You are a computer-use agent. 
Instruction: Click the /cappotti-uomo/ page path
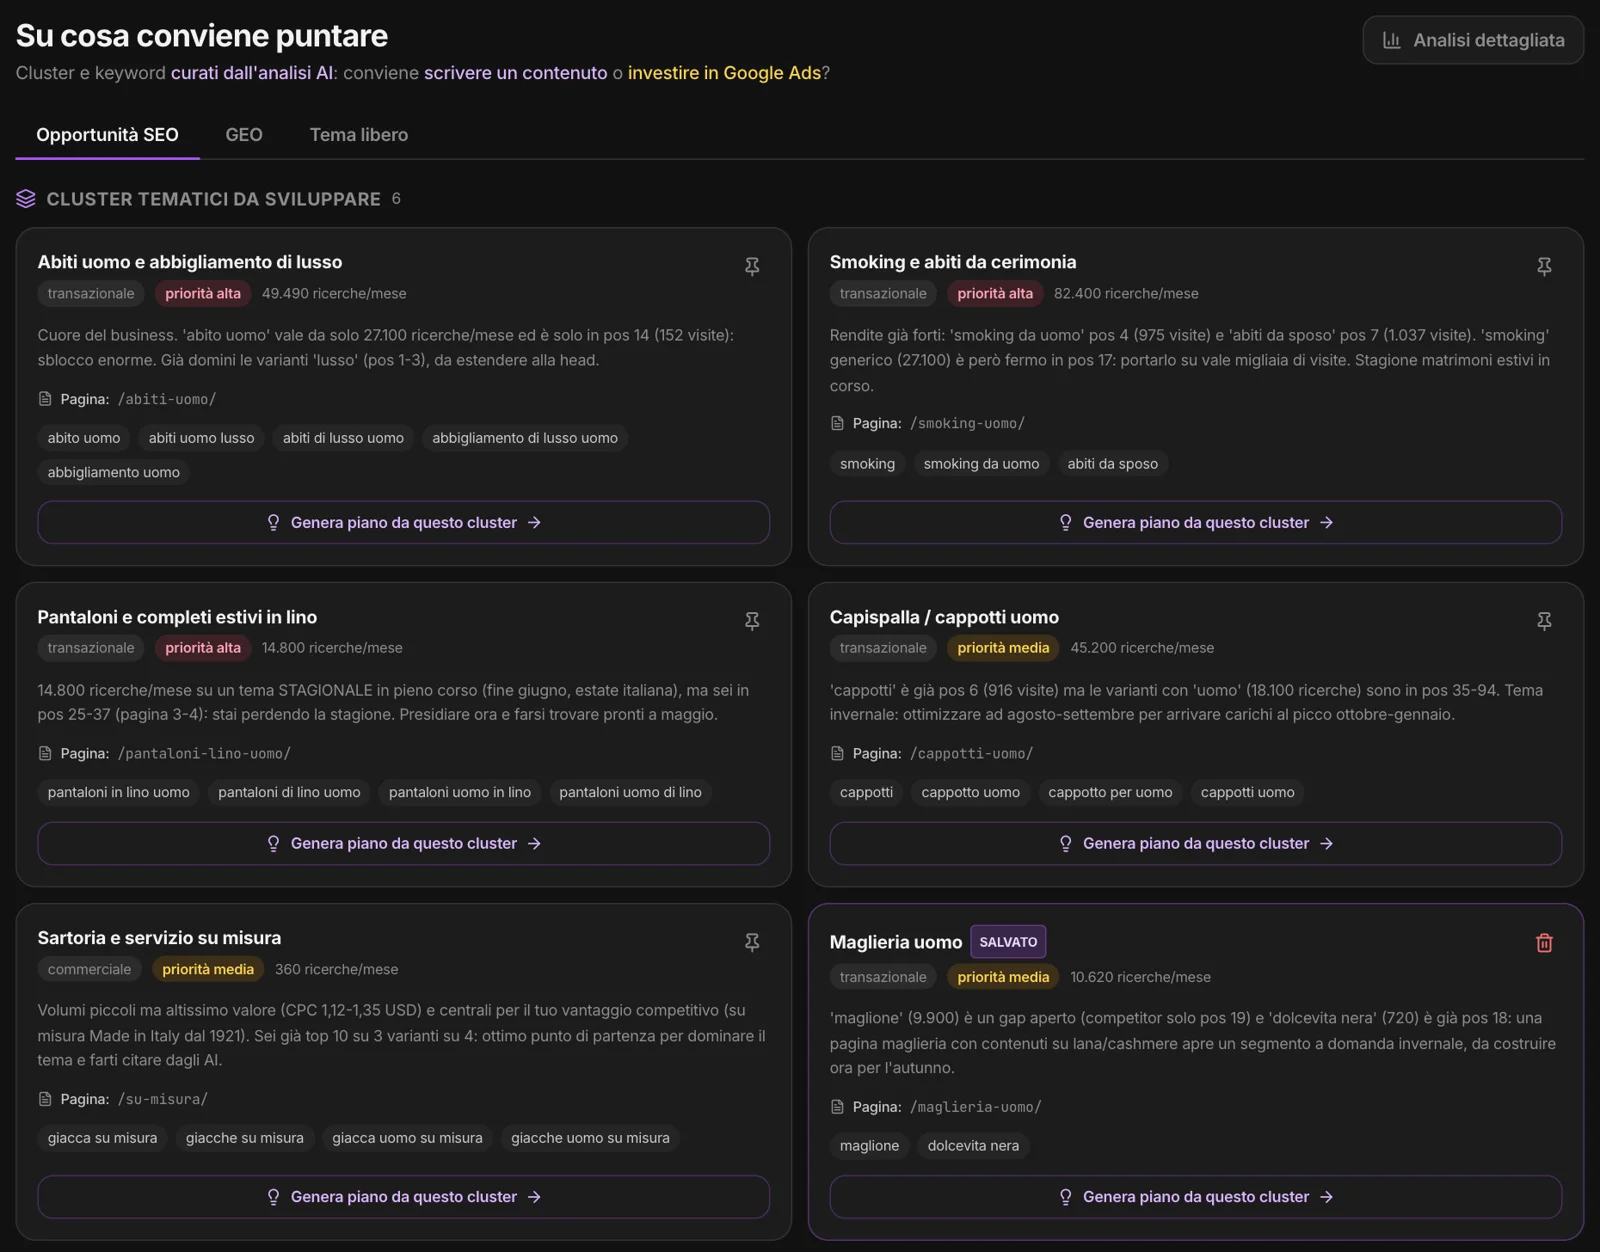pos(971,753)
